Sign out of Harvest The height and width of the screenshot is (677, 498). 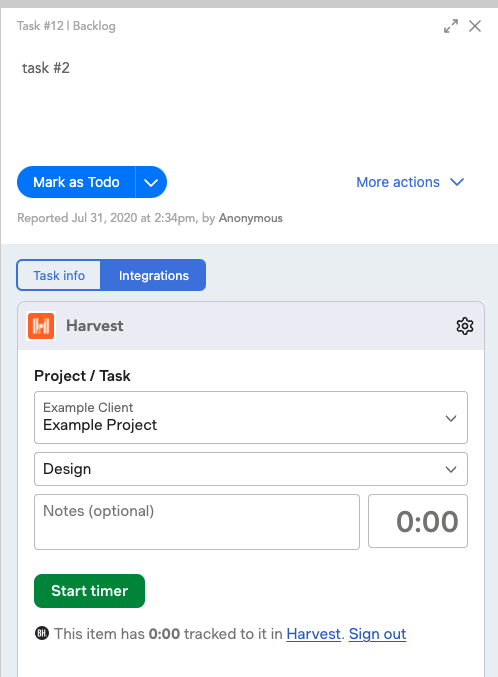(x=377, y=634)
